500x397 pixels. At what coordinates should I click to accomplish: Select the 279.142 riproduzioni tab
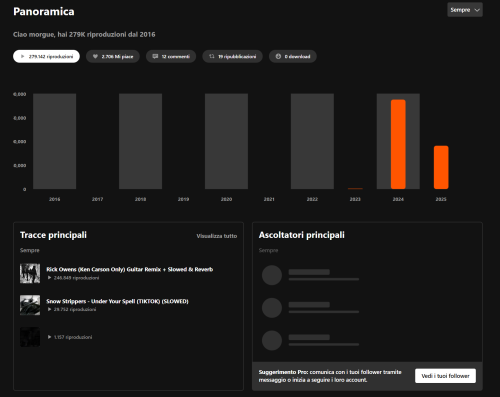tap(46, 56)
